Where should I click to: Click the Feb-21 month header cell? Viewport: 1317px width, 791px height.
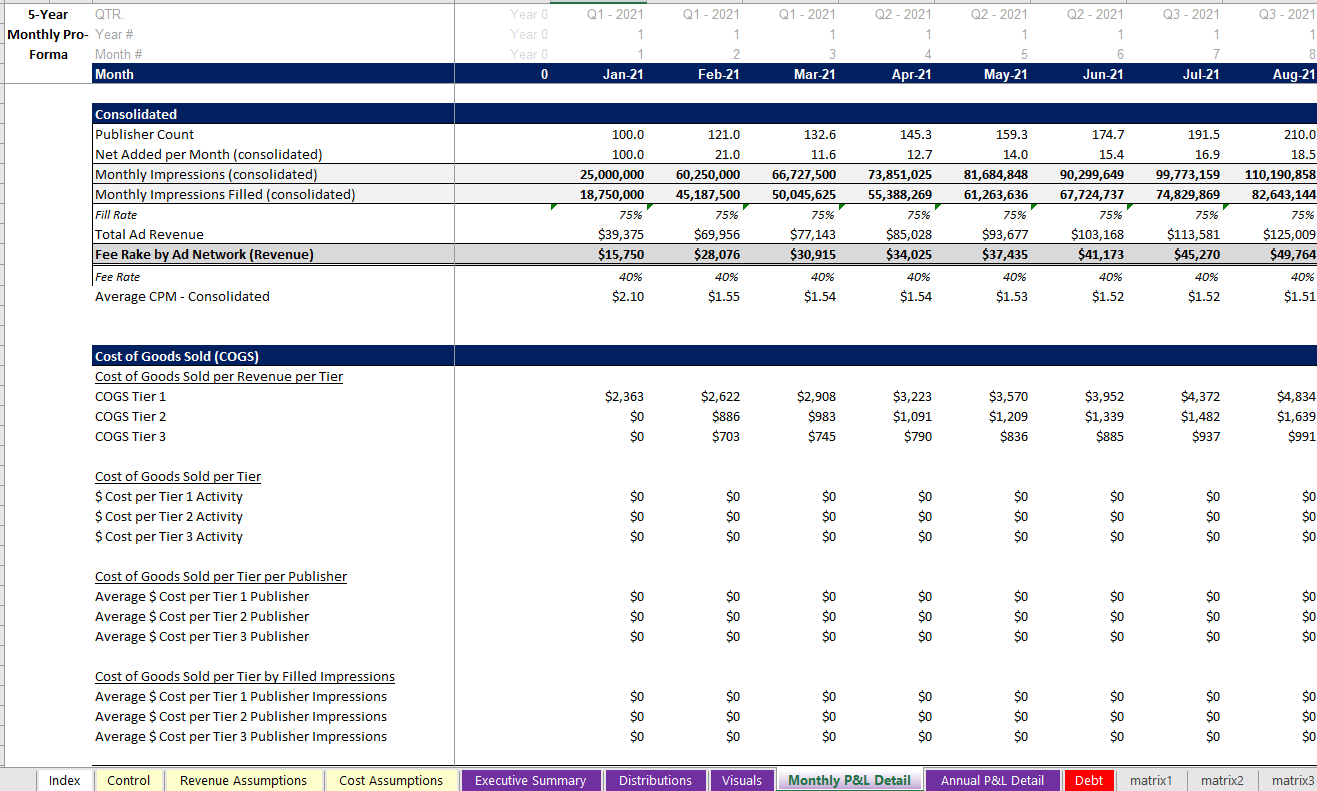pyautogui.click(x=694, y=74)
